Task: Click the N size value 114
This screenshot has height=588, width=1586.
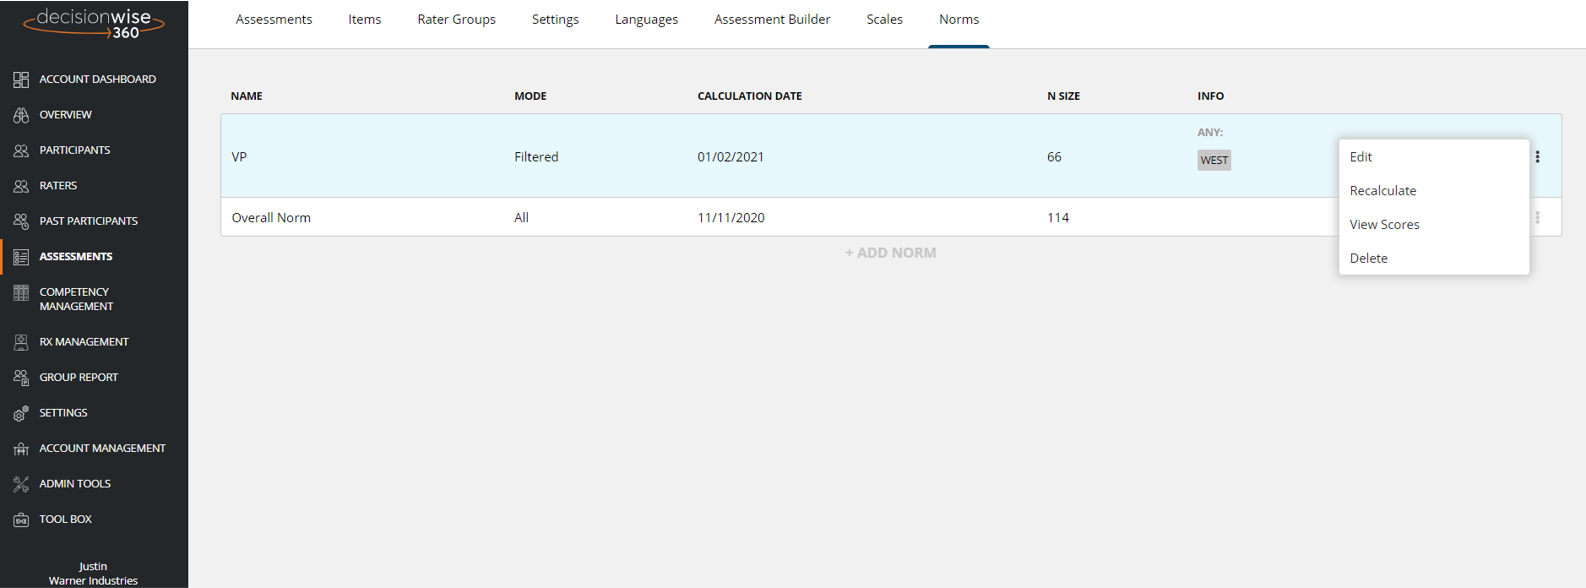Action: [x=1058, y=218]
